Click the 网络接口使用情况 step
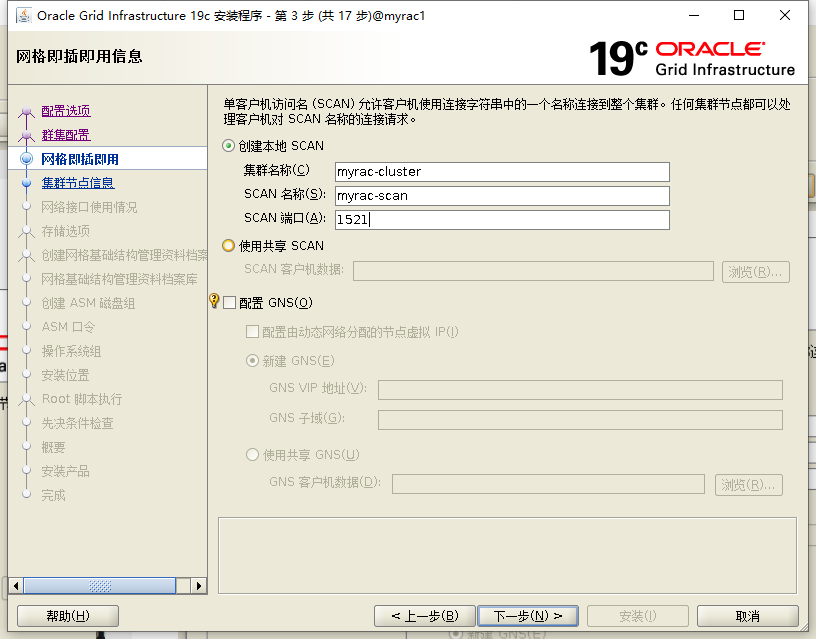 click(x=89, y=207)
